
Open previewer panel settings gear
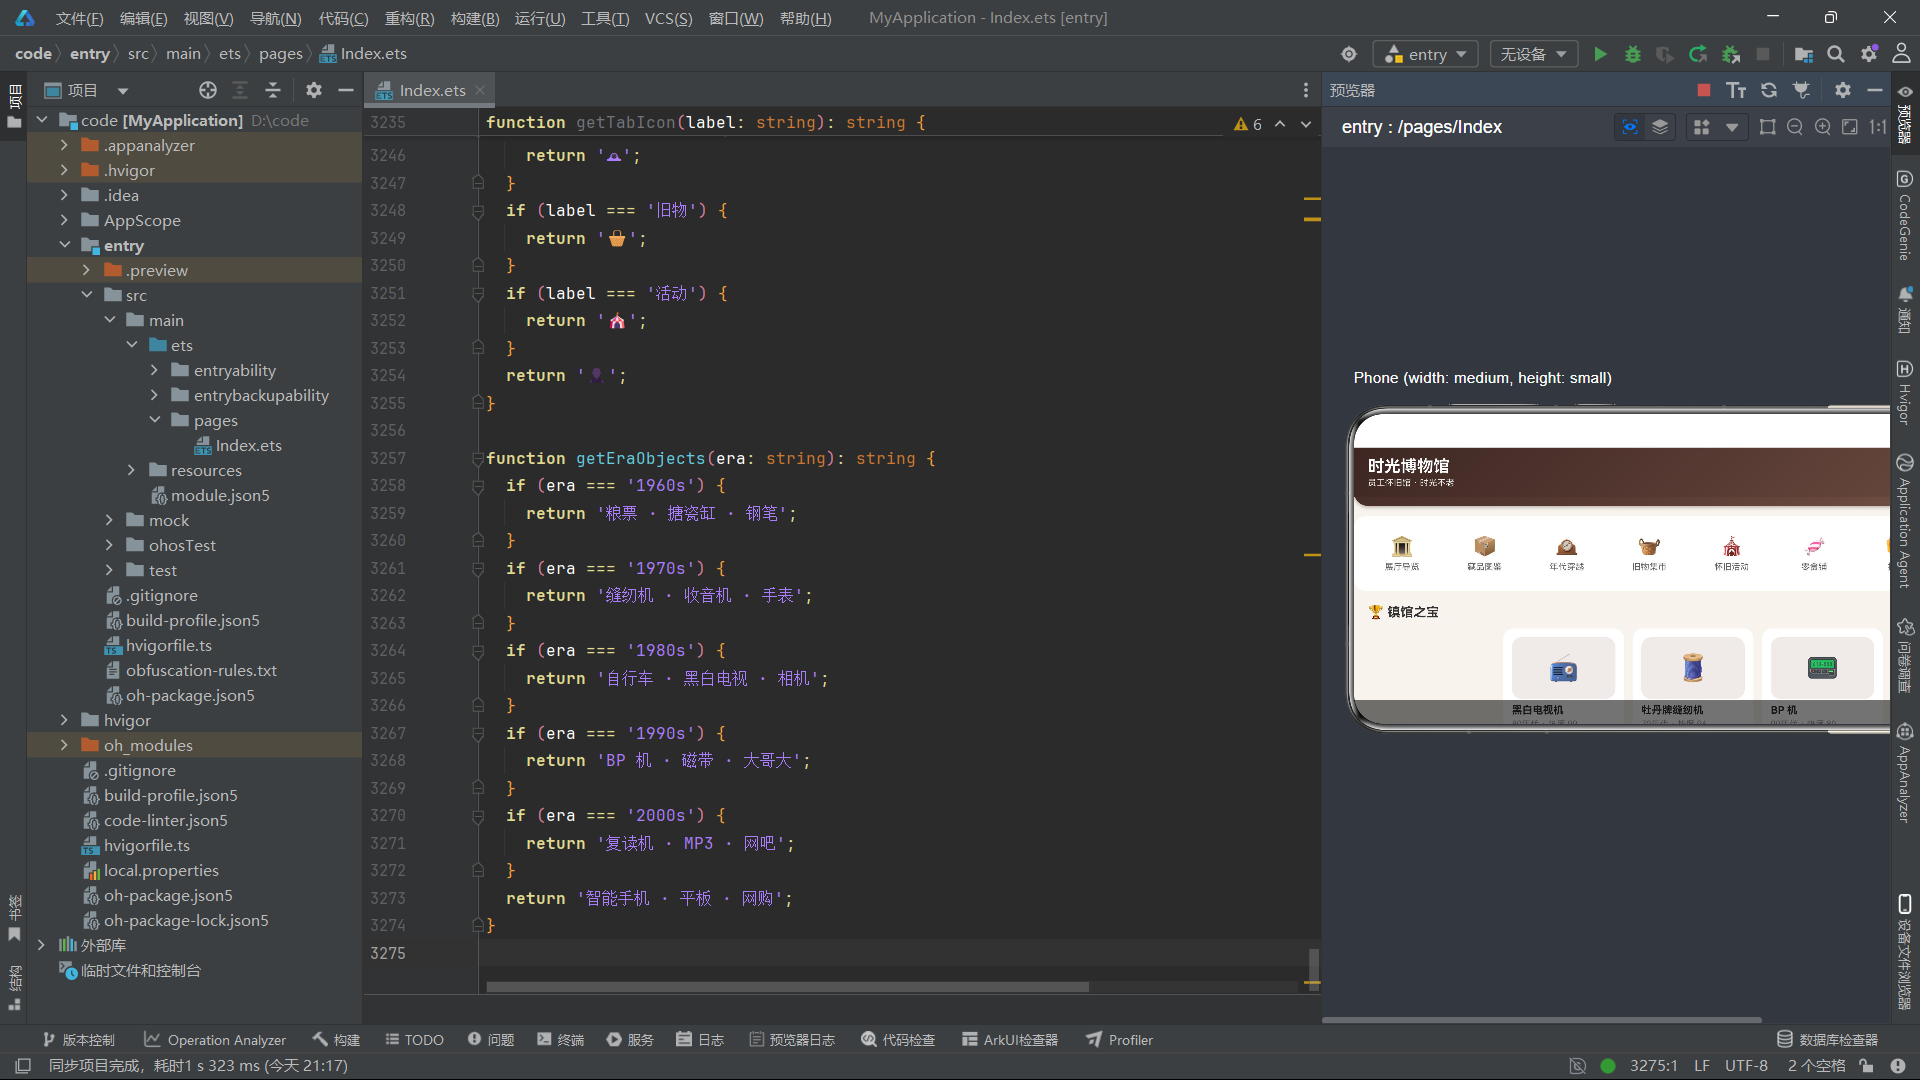(x=1843, y=90)
